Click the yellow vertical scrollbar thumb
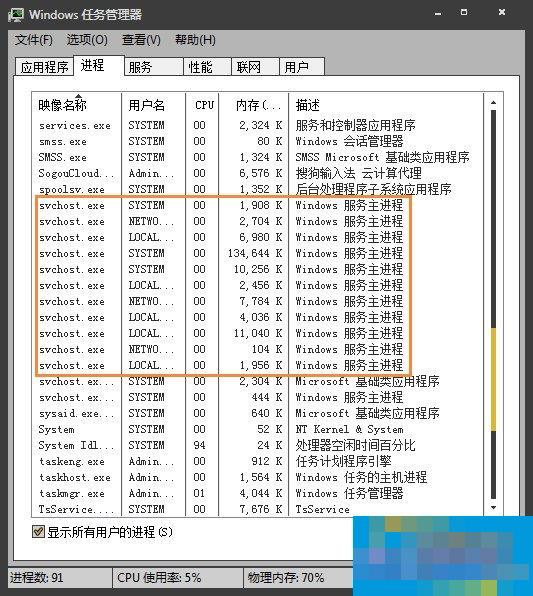This screenshot has width=533, height=596. click(x=493, y=379)
